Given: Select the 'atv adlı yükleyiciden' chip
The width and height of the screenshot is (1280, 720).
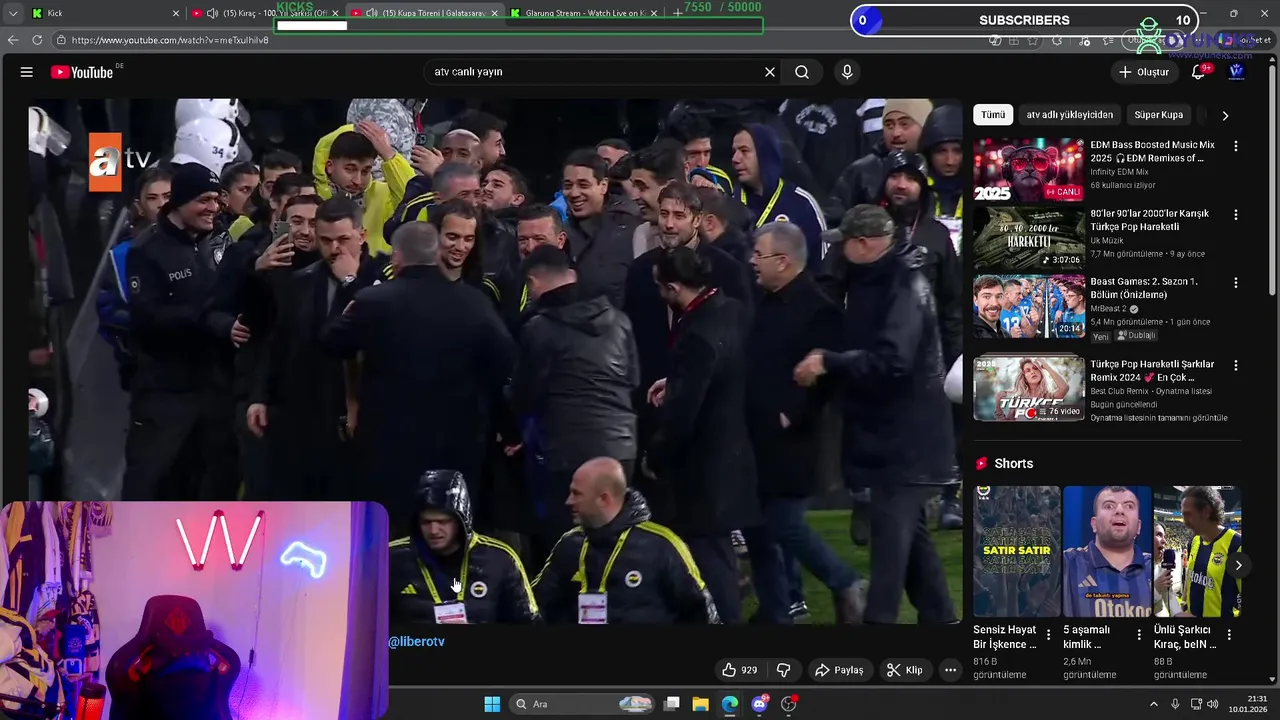Looking at the screenshot, I should click(x=1069, y=115).
